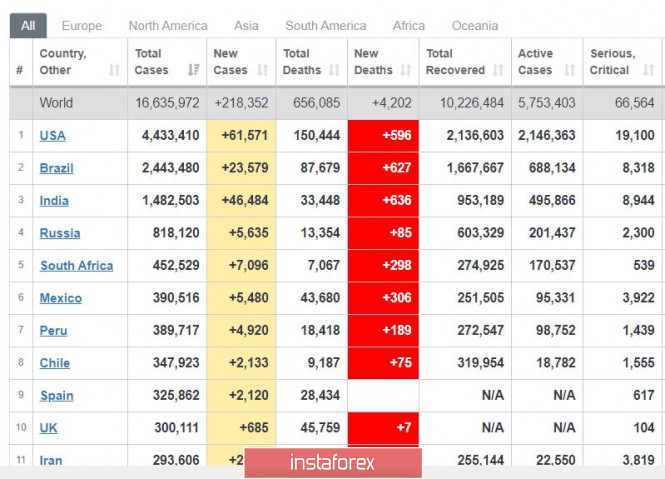Switch to the Europe tab

coord(81,25)
